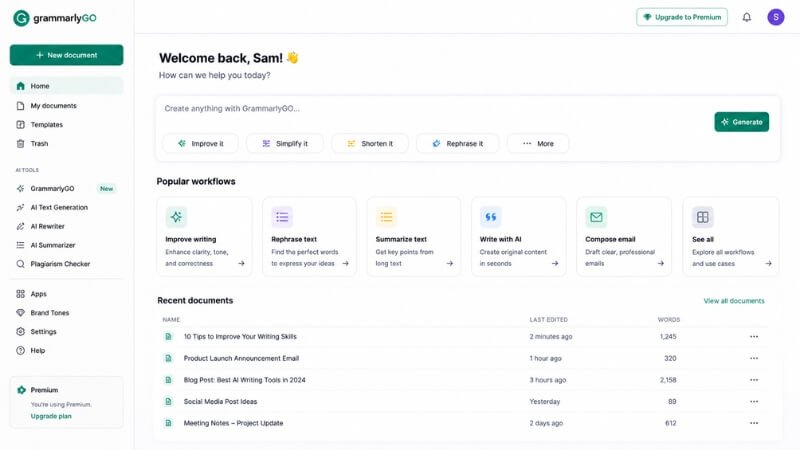Viewport: 800px width, 450px height.
Task: Open Meeting Notes – Project Update document
Action: (233, 423)
